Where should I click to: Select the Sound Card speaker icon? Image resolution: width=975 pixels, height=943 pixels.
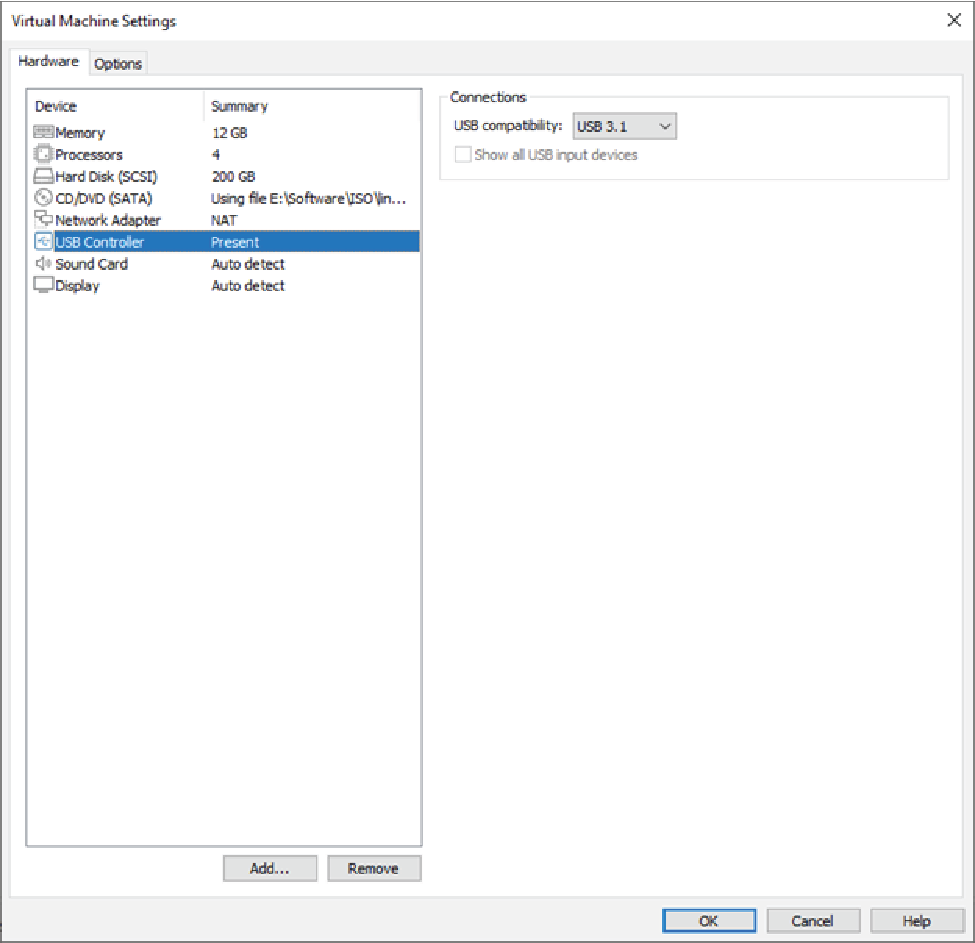(43, 264)
